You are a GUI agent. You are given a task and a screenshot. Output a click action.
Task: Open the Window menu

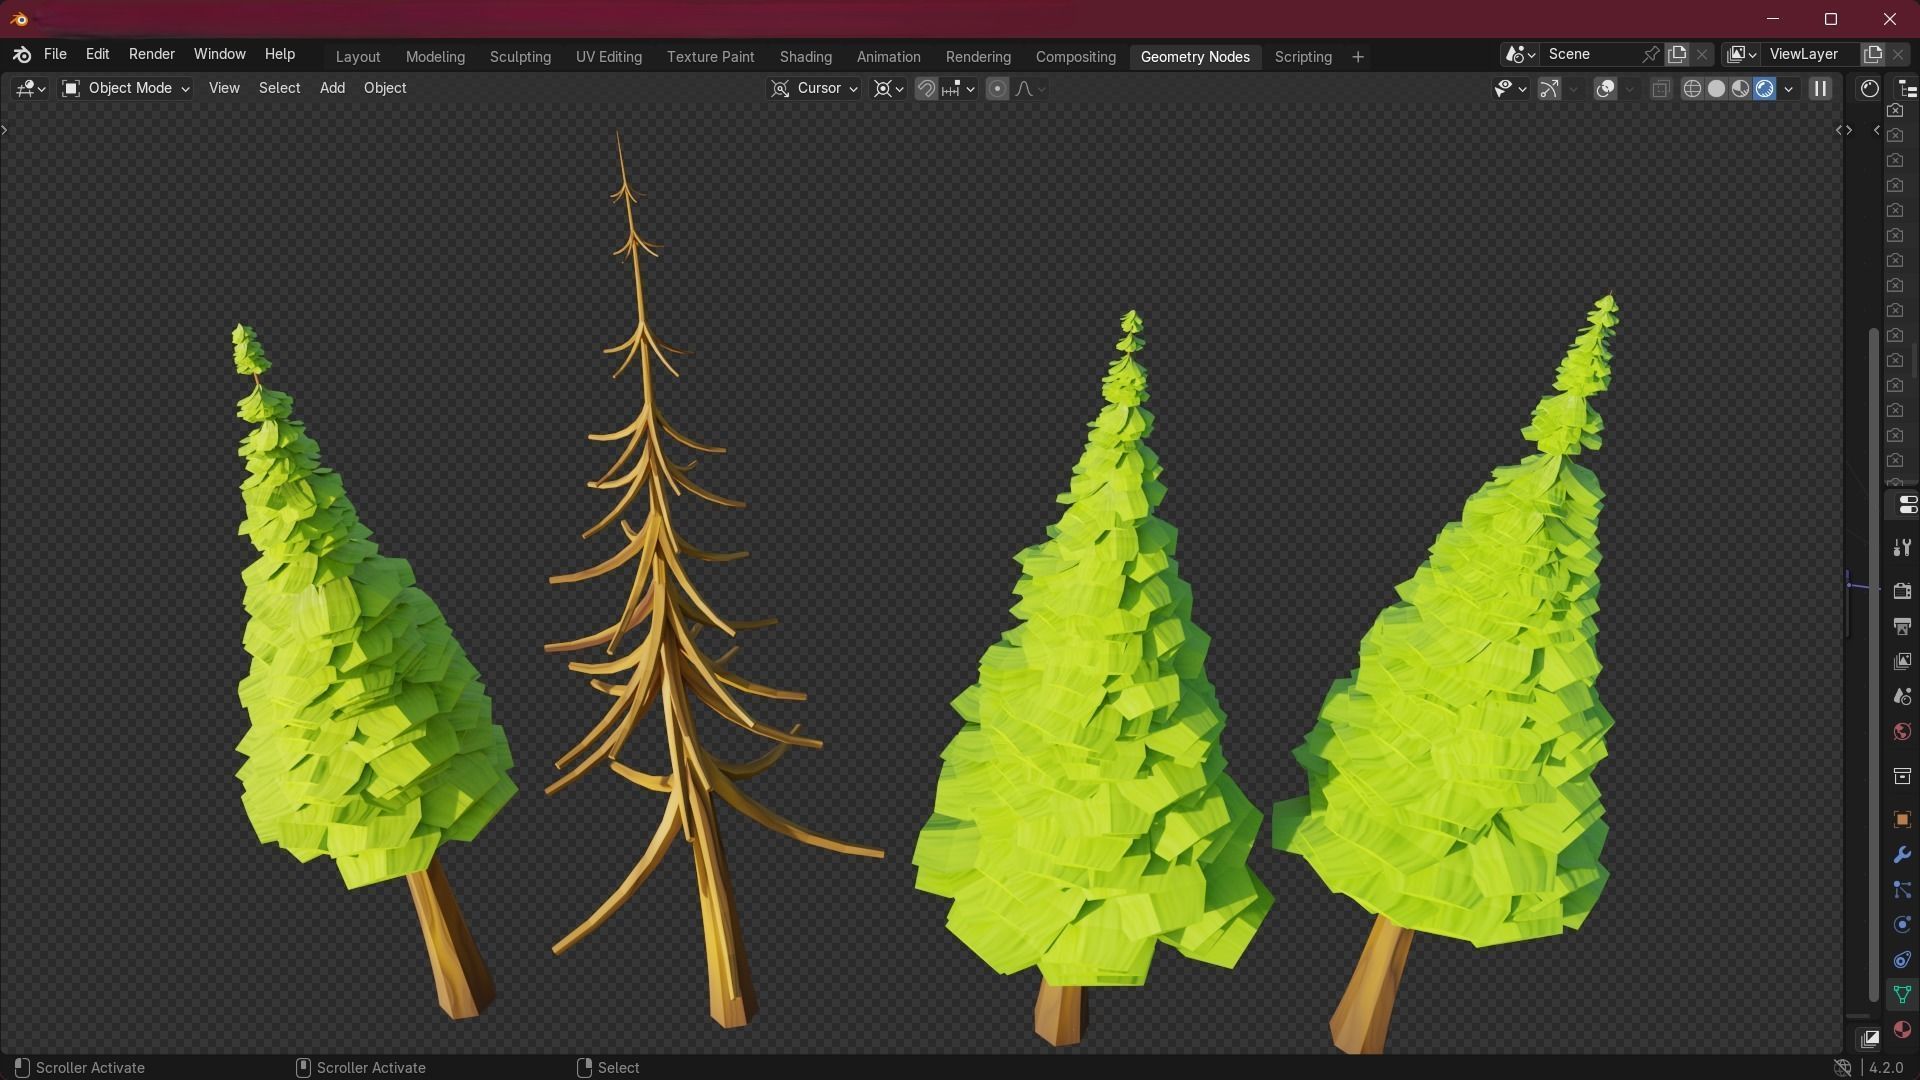219,54
